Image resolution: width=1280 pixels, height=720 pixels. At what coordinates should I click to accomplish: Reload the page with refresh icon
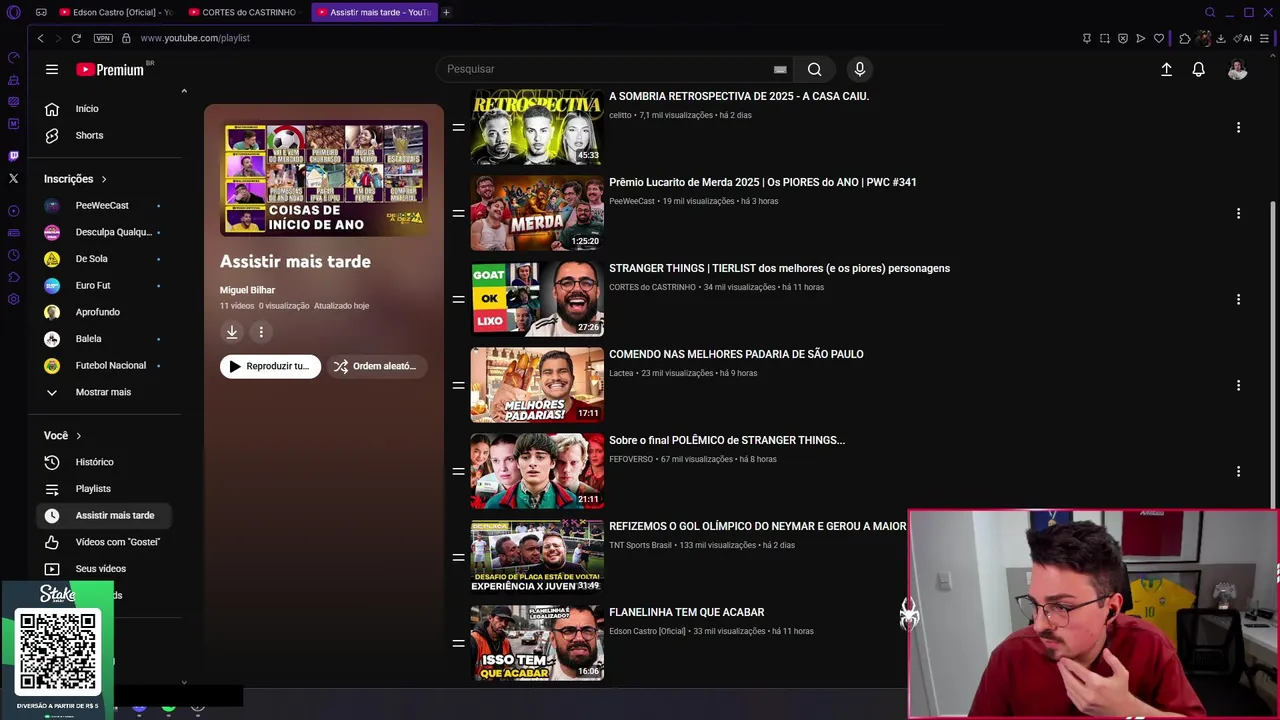[76, 38]
